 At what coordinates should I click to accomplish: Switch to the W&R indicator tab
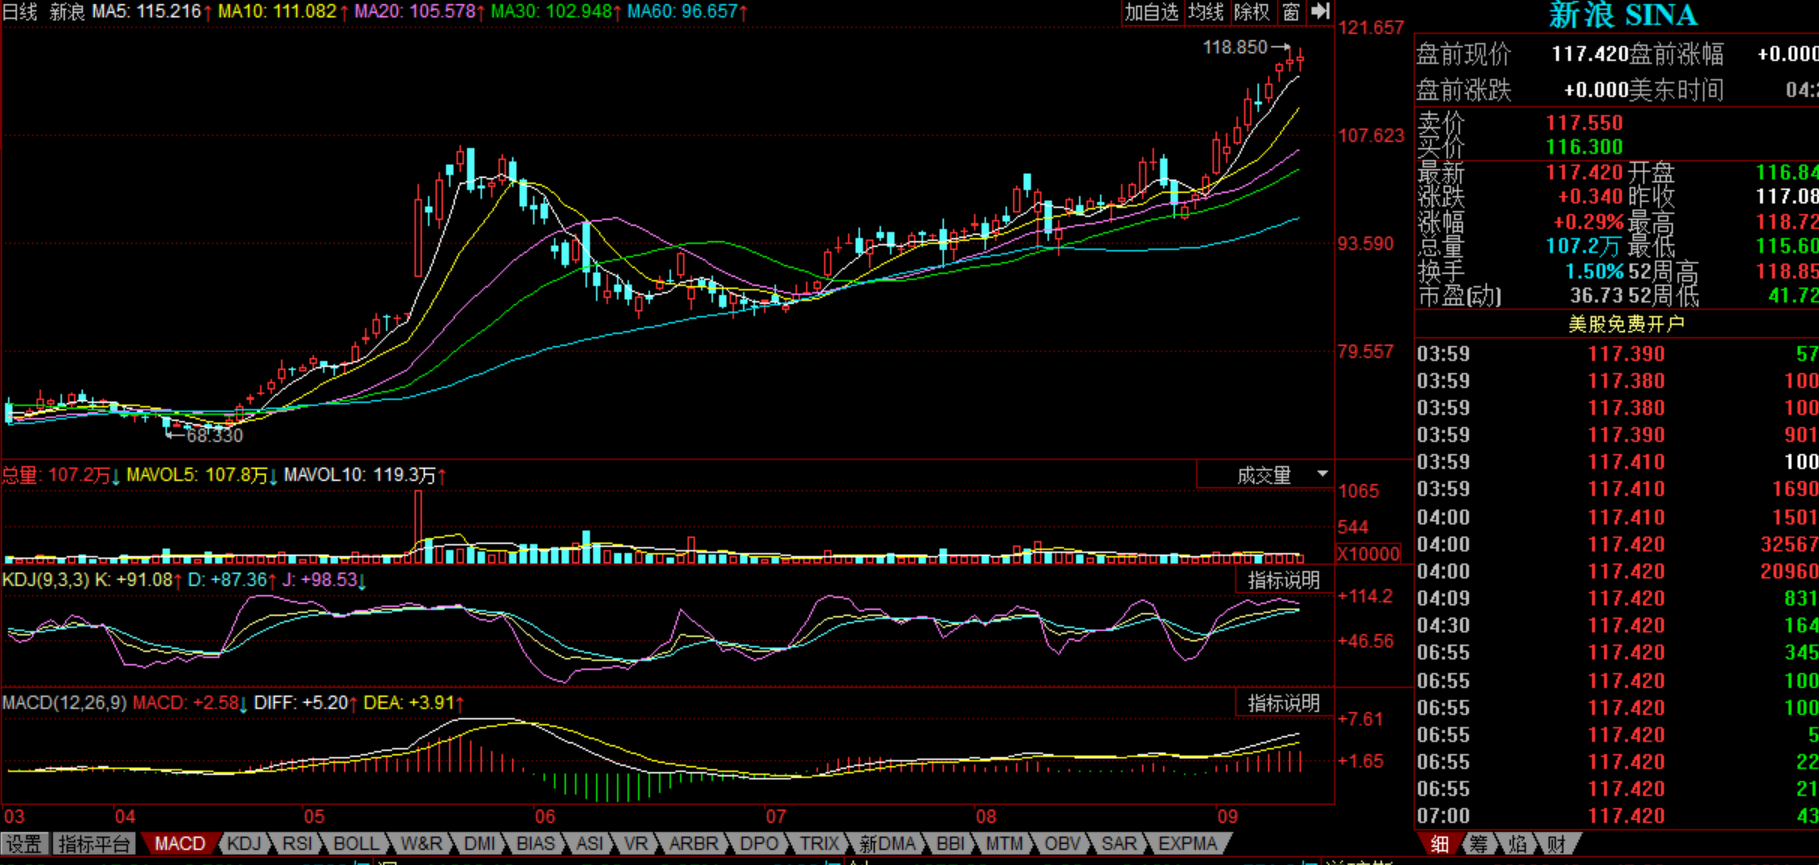click(422, 844)
